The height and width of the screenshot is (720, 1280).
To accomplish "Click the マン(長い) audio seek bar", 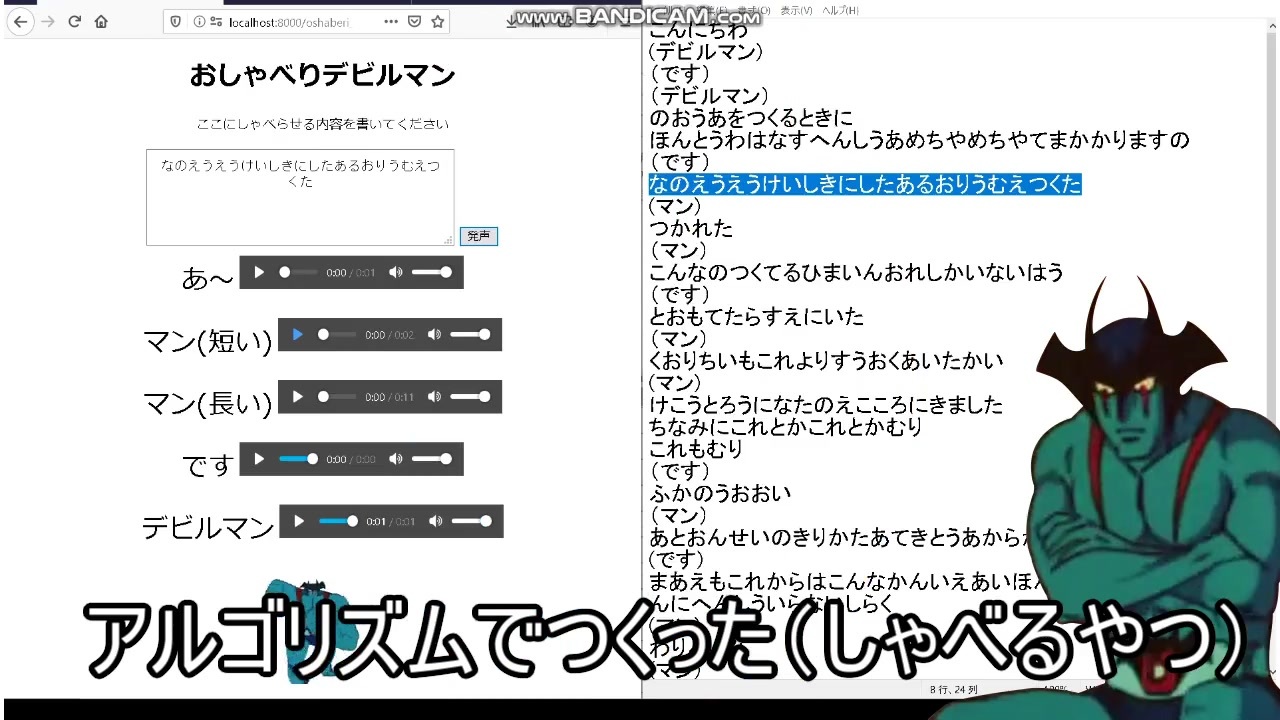I will (337, 396).
